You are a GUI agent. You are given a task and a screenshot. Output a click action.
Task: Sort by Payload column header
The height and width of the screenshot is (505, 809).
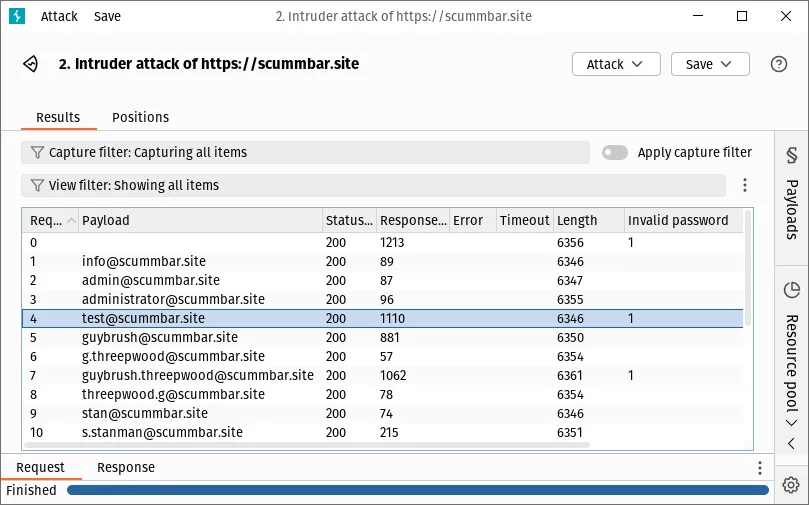[200, 221]
